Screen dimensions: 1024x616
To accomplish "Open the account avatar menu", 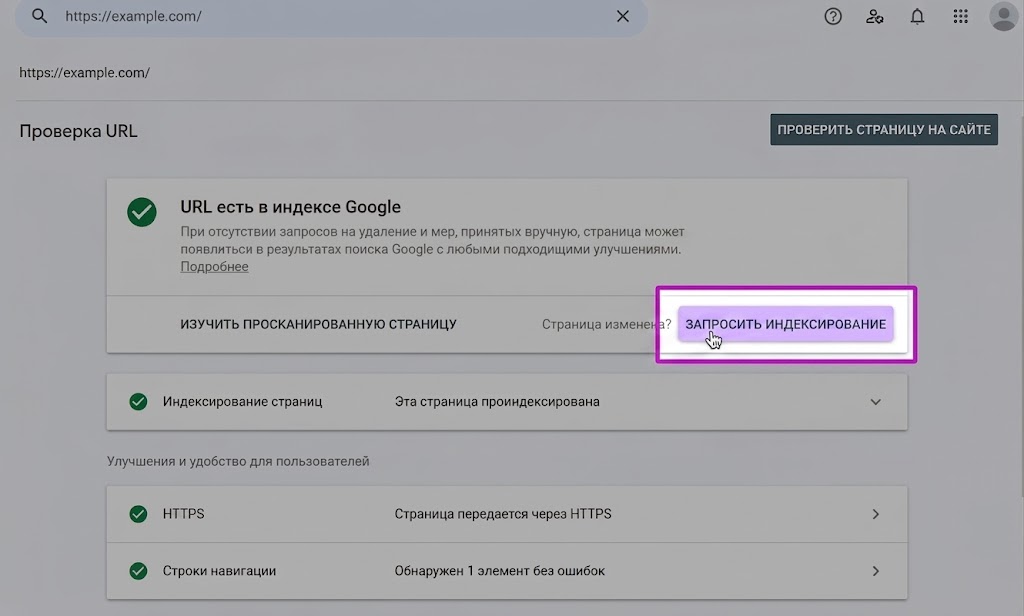I will 1004,16.
